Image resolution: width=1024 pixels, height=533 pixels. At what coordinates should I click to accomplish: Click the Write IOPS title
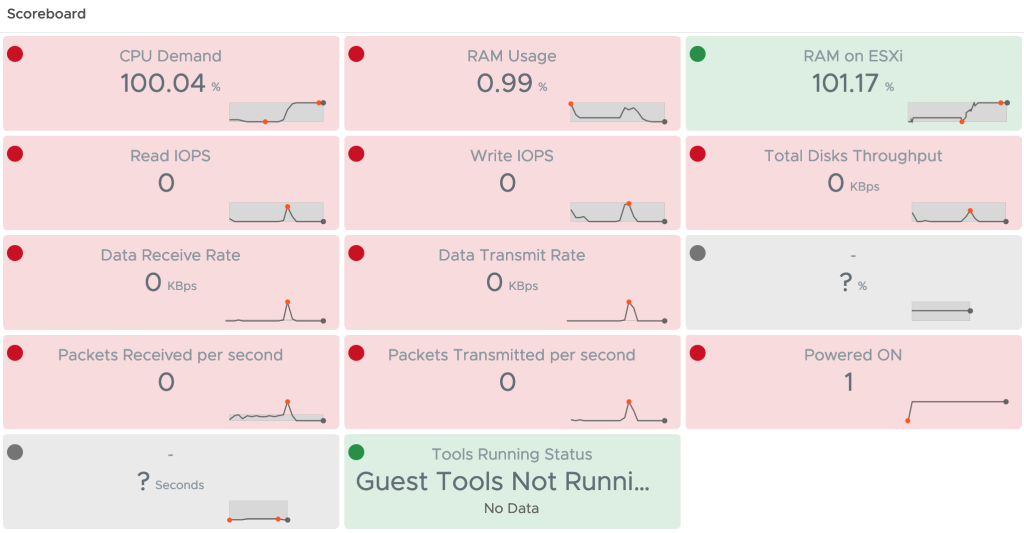(x=512, y=155)
